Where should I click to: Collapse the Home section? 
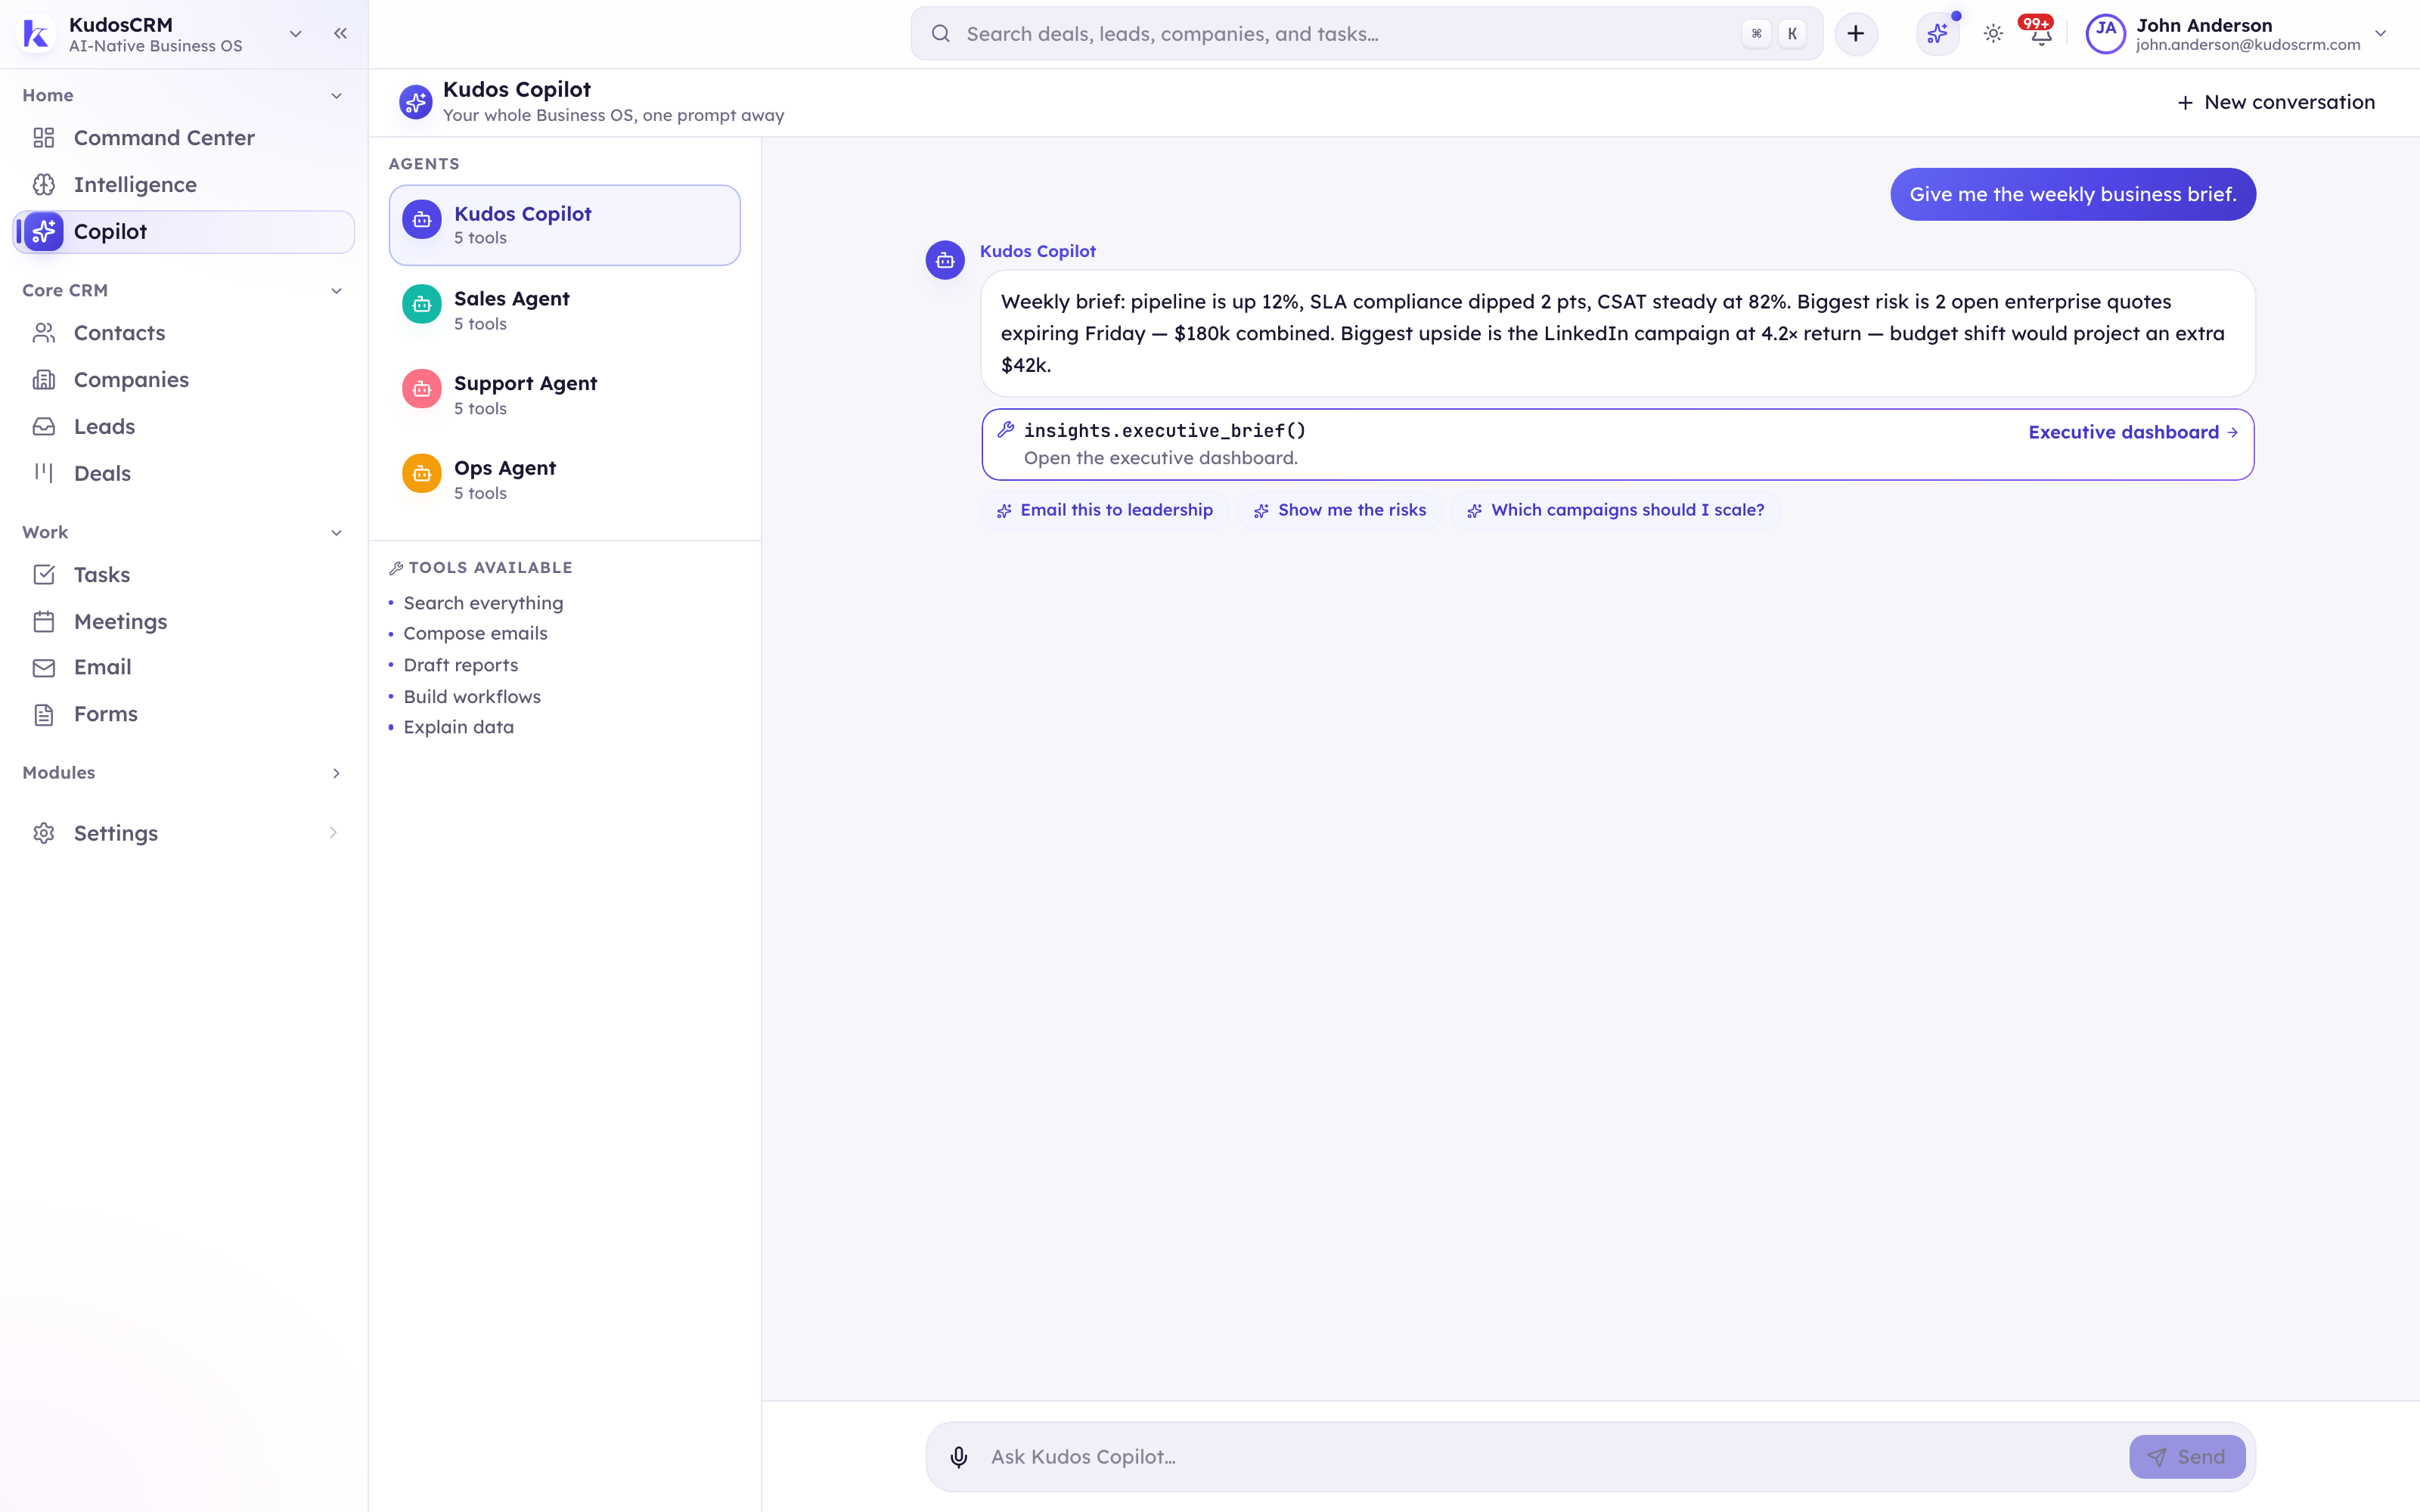coord(336,96)
